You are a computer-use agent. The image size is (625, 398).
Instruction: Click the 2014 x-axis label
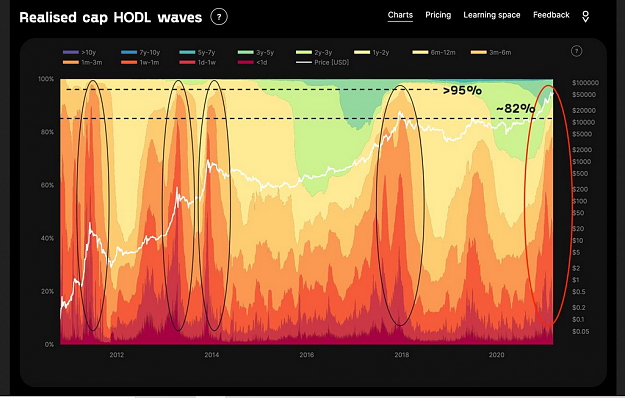212,355
